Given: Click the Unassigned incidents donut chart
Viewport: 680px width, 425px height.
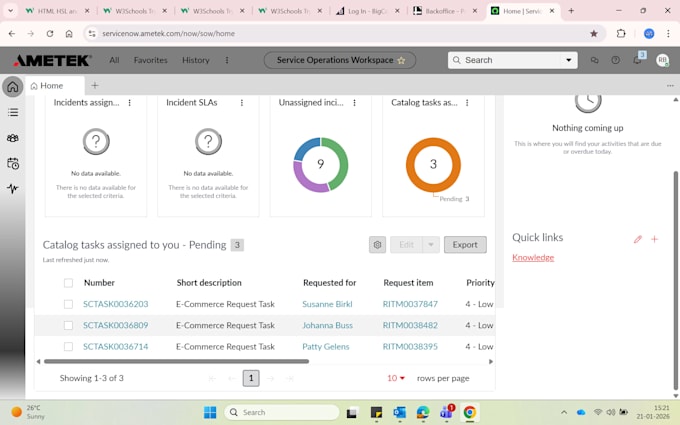Looking at the screenshot, I should coord(320,165).
